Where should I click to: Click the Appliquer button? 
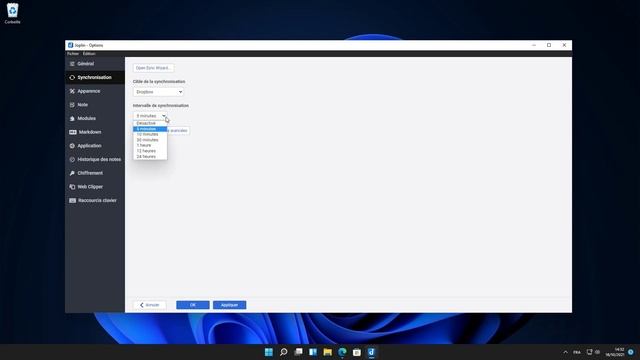click(229, 305)
